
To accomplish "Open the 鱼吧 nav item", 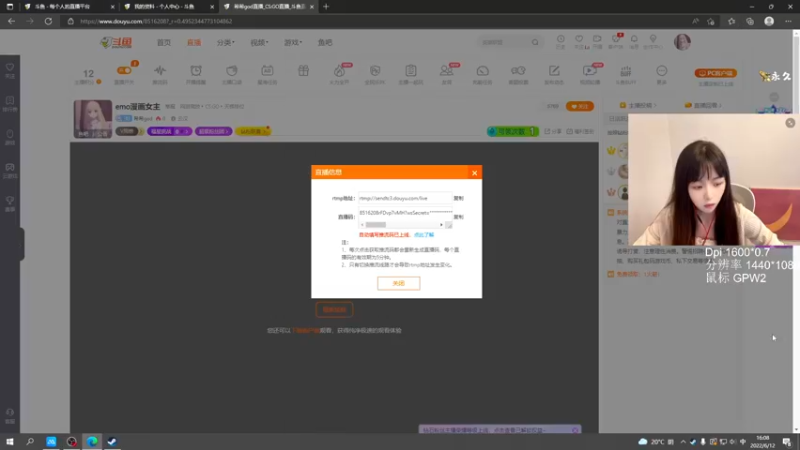I will point(325,42).
